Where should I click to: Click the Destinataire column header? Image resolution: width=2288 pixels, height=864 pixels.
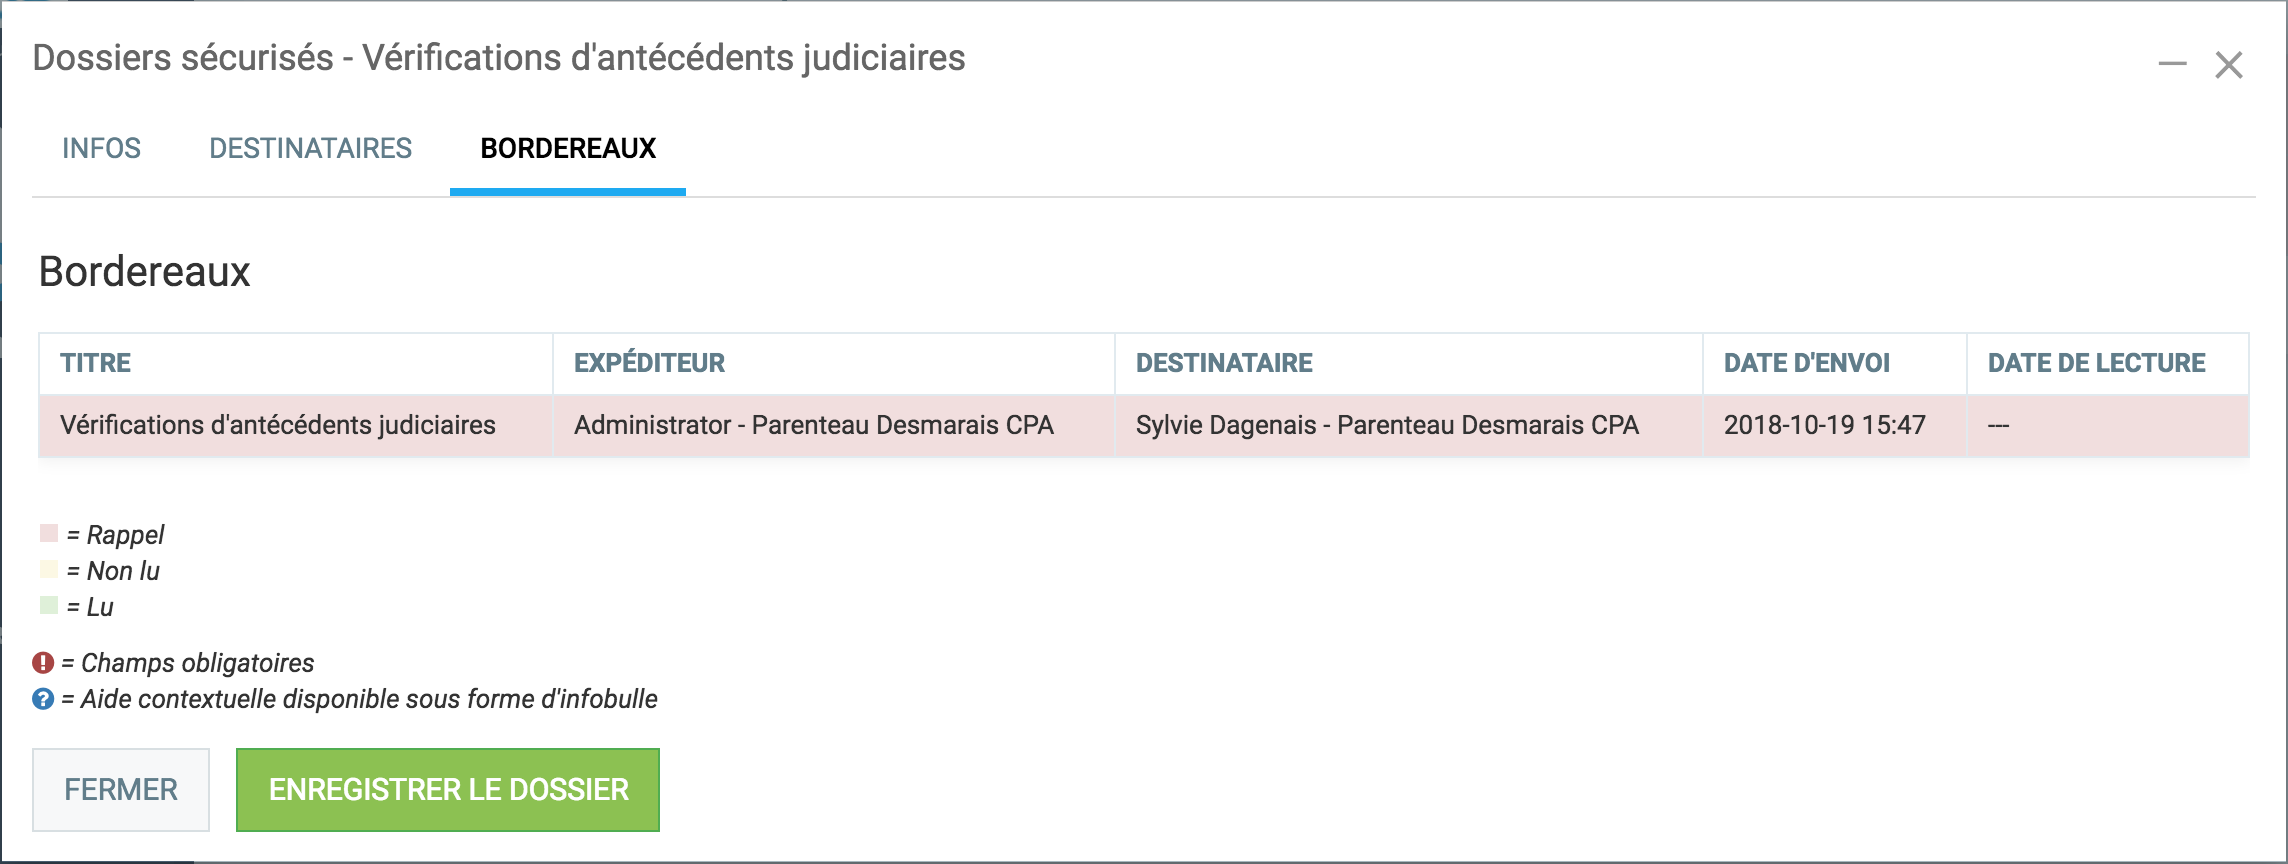point(1224,363)
